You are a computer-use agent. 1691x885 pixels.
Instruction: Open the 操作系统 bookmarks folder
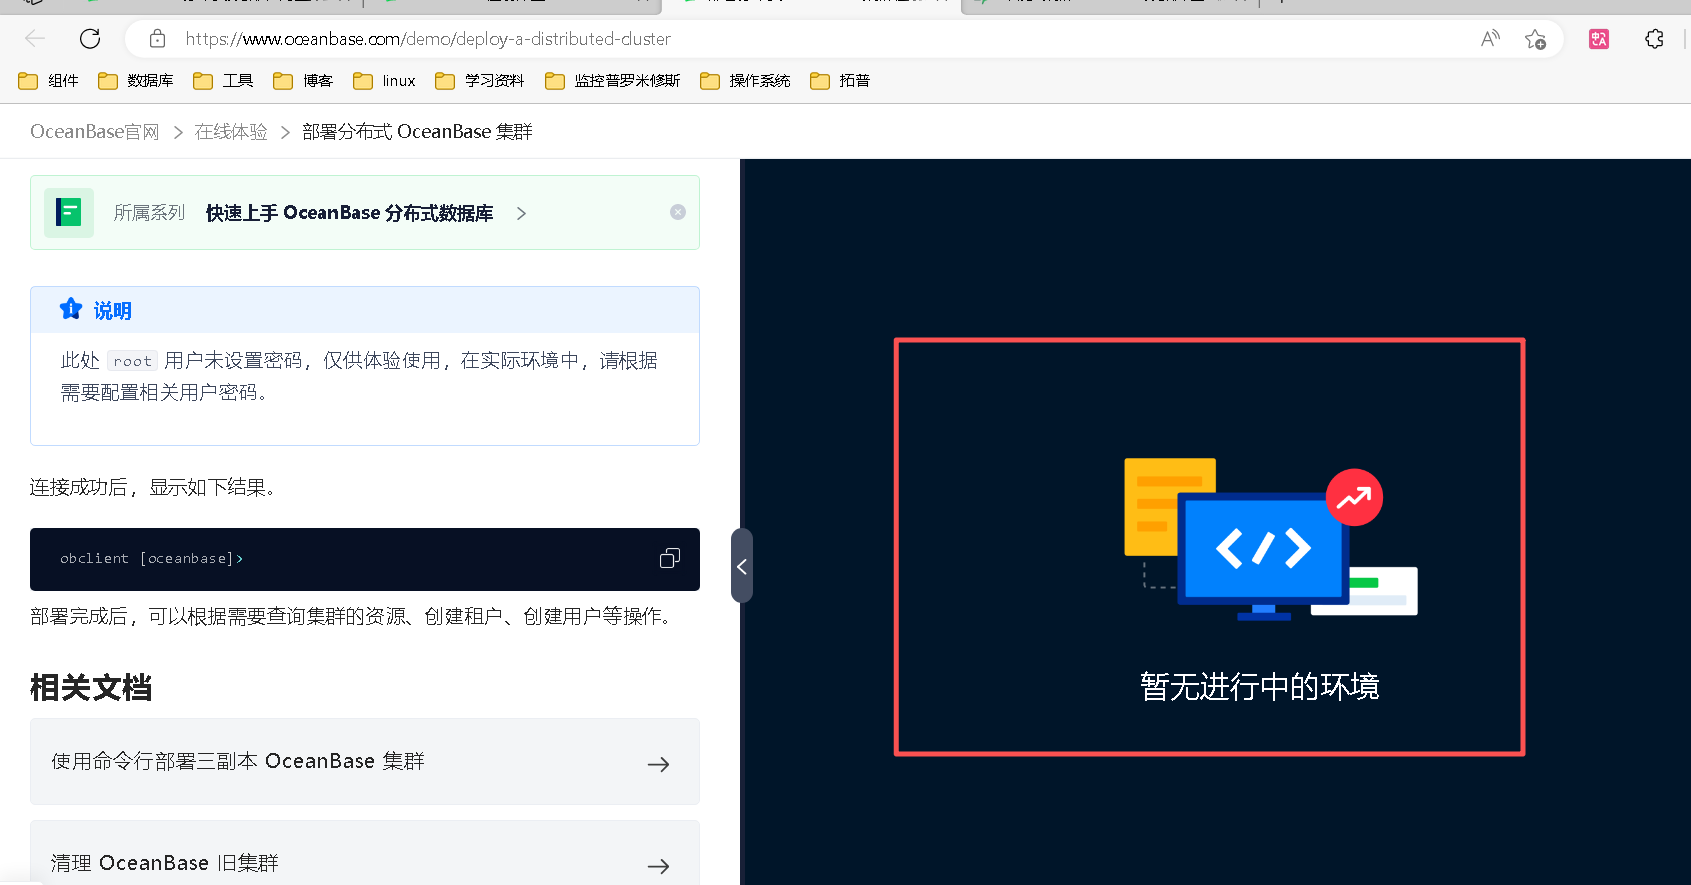745,81
